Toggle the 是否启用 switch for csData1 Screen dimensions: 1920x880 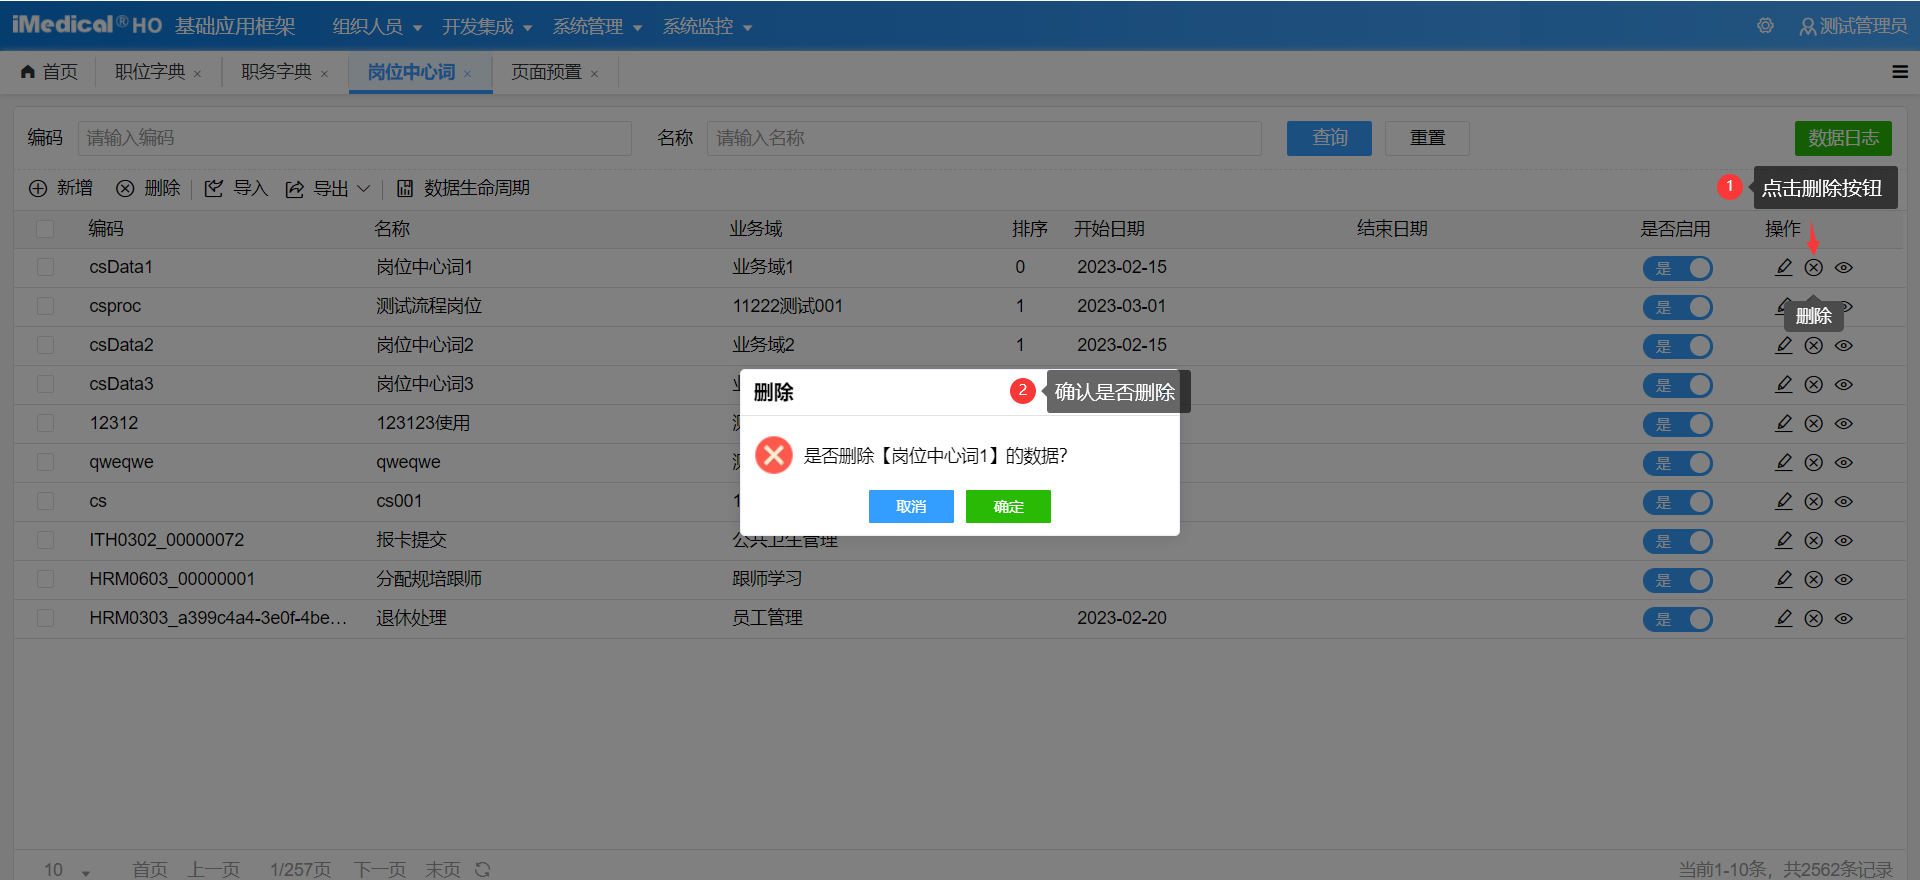click(x=1677, y=268)
